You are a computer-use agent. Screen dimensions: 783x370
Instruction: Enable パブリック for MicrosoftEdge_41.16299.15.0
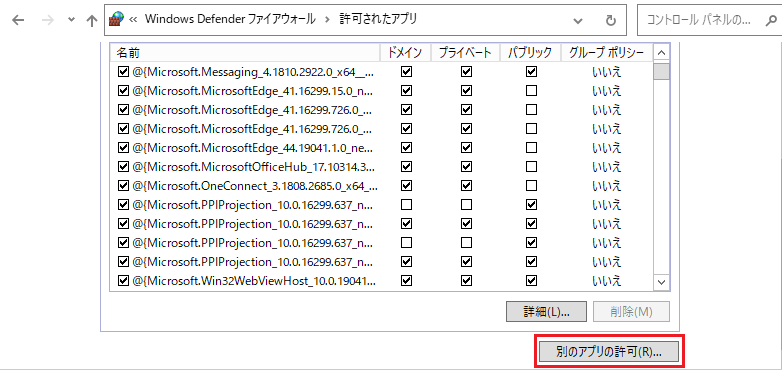click(532, 91)
